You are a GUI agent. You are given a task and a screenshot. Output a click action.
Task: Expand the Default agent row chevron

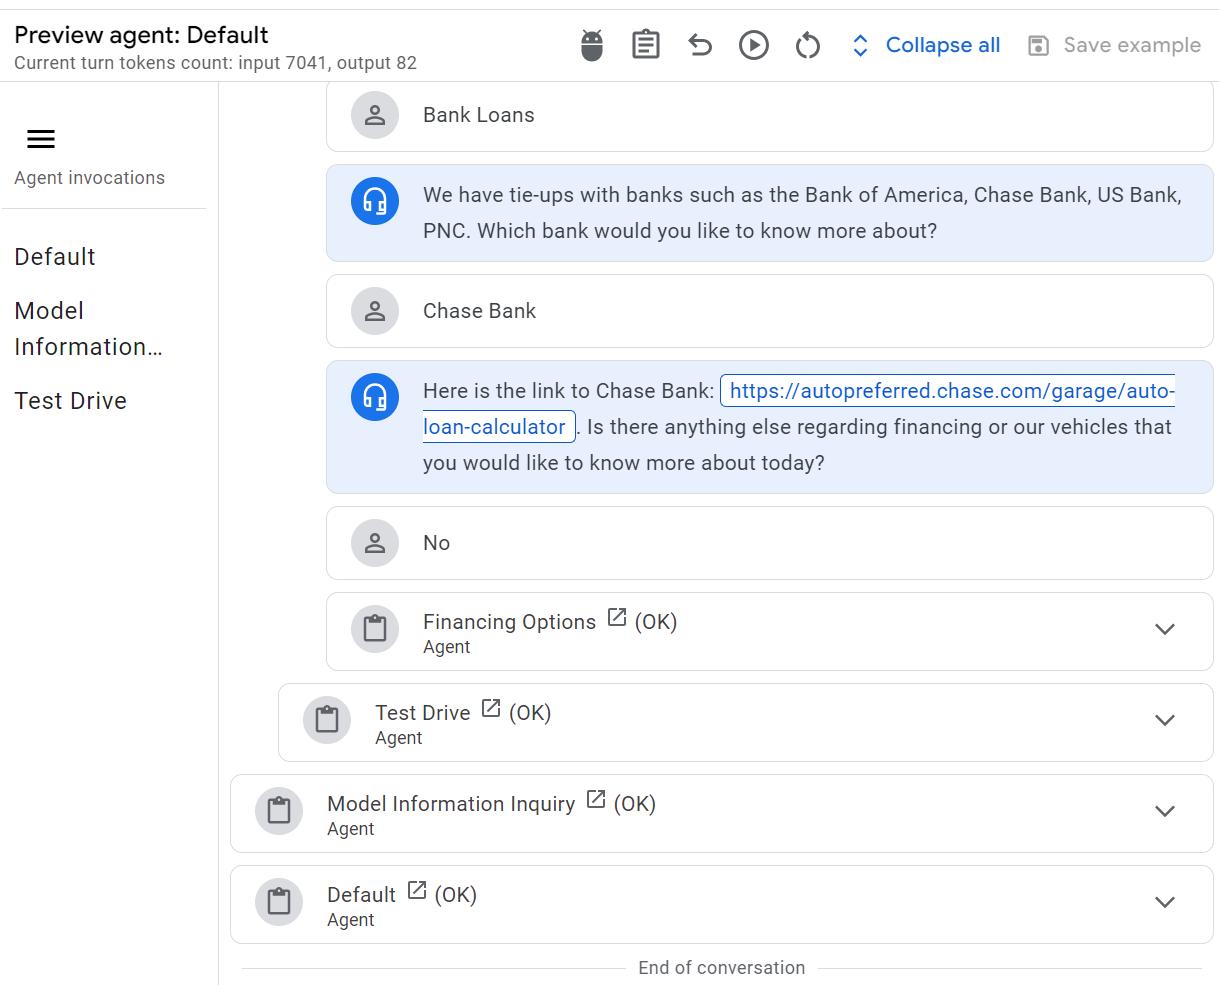click(x=1165, y=902)
